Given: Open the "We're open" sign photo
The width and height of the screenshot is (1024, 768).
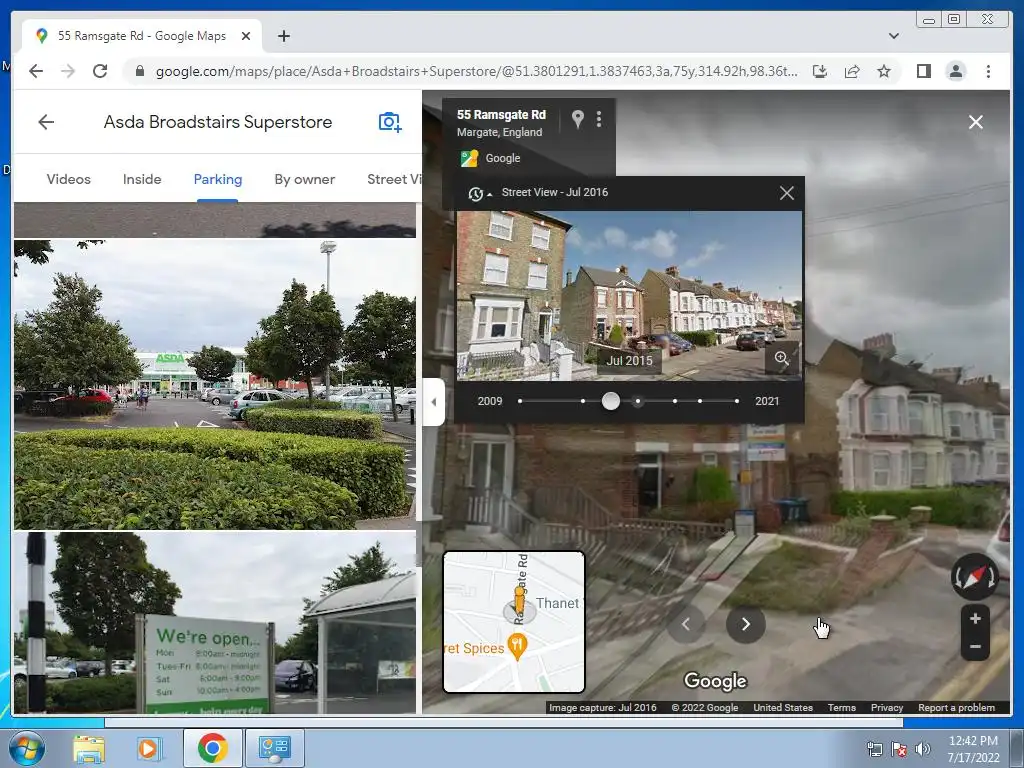Looking at the screenshot, I should point(215,622).
